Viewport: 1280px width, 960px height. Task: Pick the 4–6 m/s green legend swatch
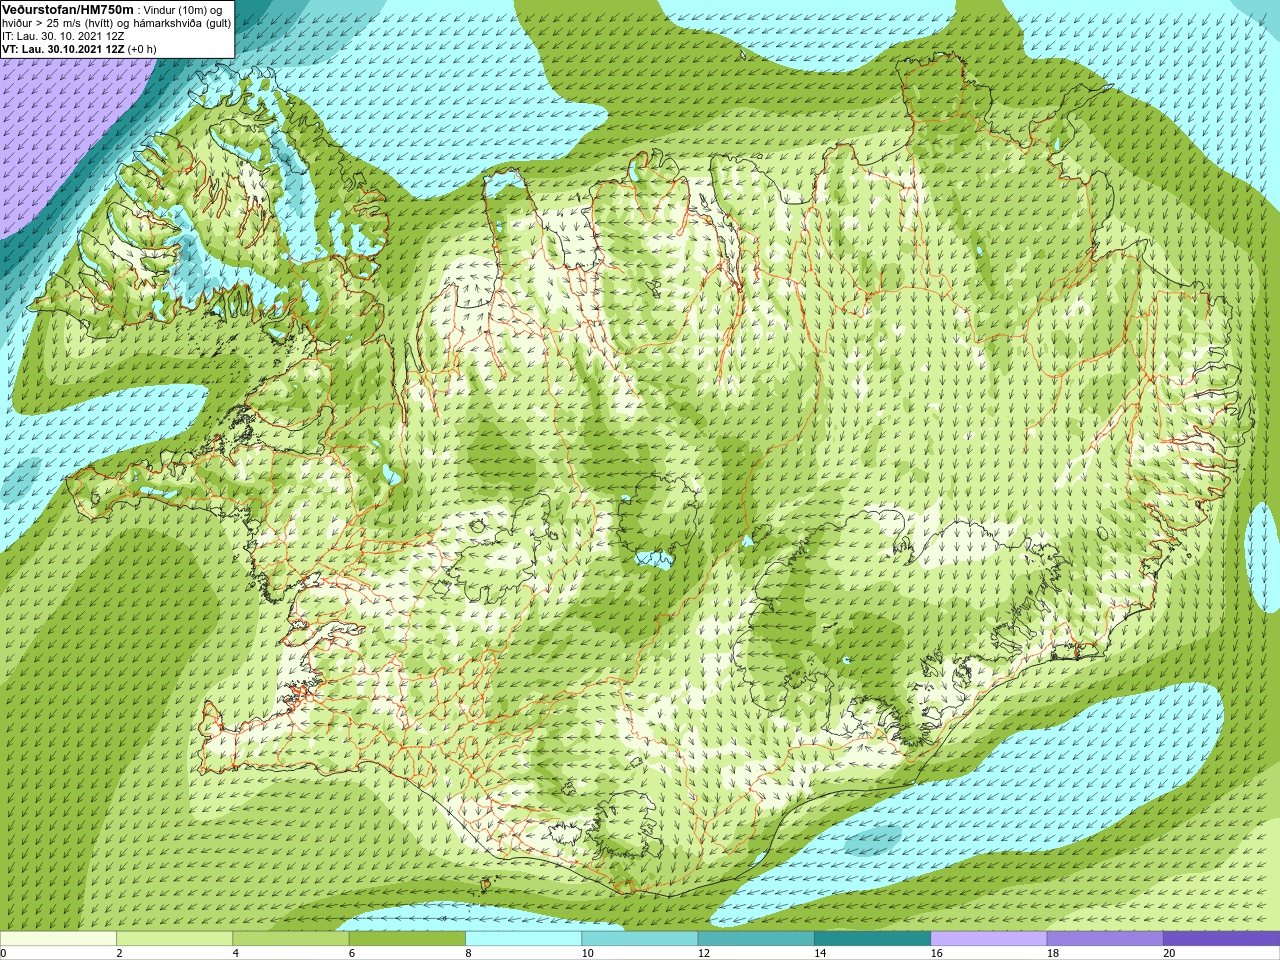[x=290, y=939]
